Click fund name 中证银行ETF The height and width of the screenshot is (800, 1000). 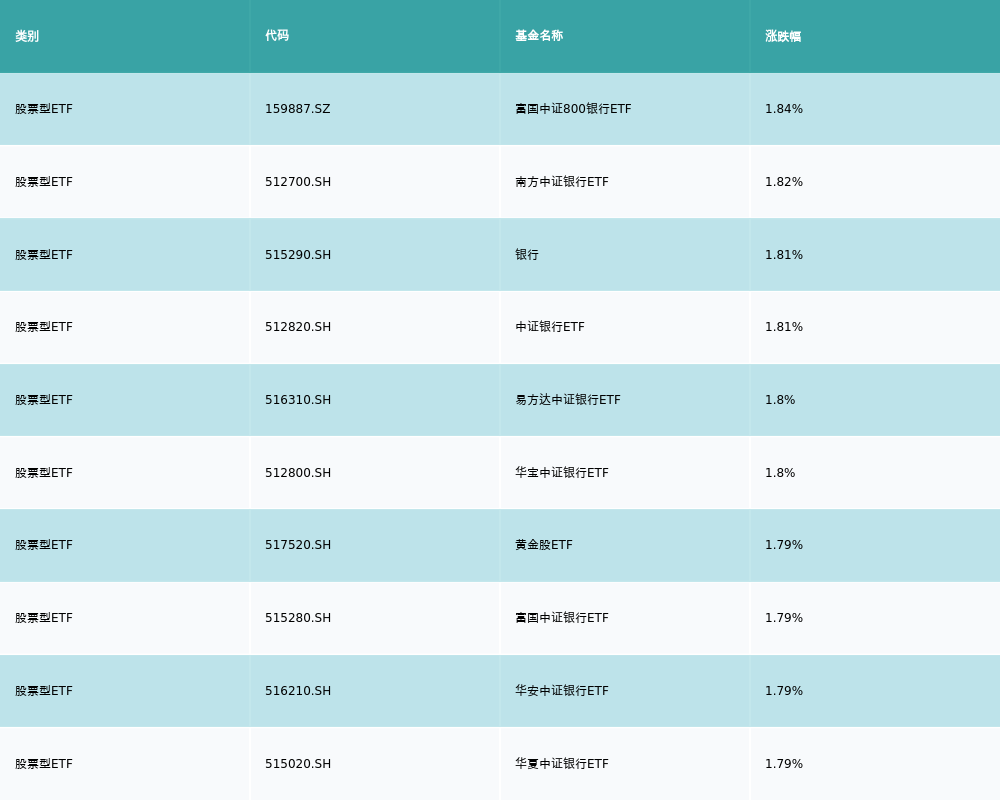coord(549,327)
